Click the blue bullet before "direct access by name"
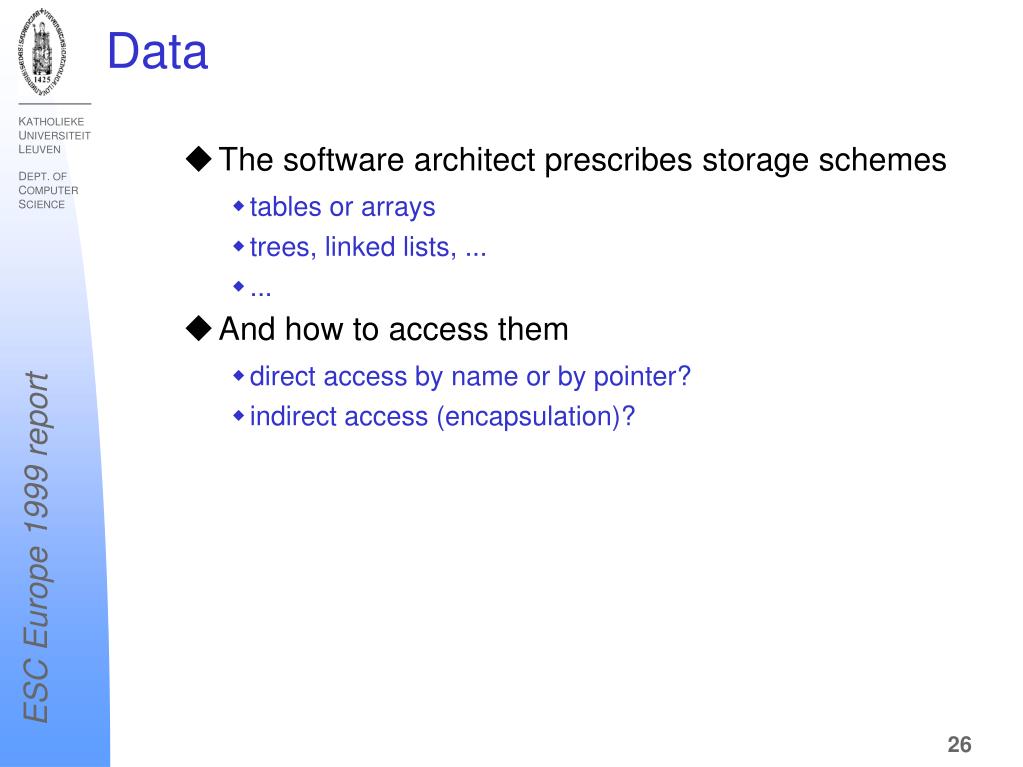 [239, 376]
